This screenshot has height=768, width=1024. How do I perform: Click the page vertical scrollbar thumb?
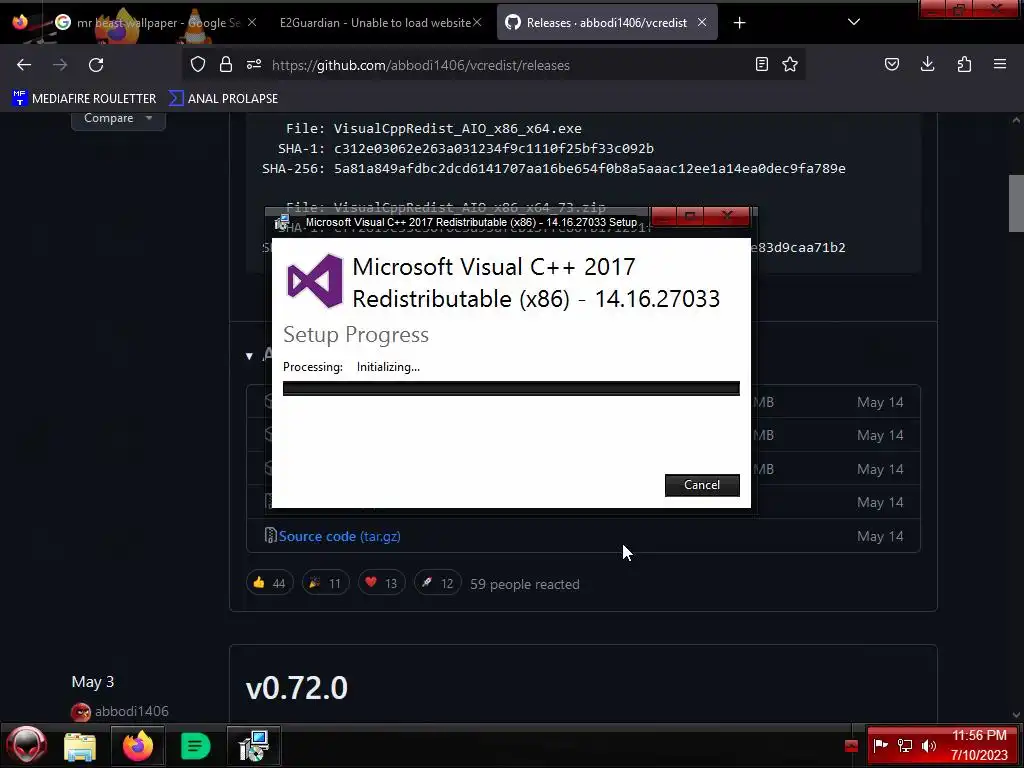[1016, 203]
